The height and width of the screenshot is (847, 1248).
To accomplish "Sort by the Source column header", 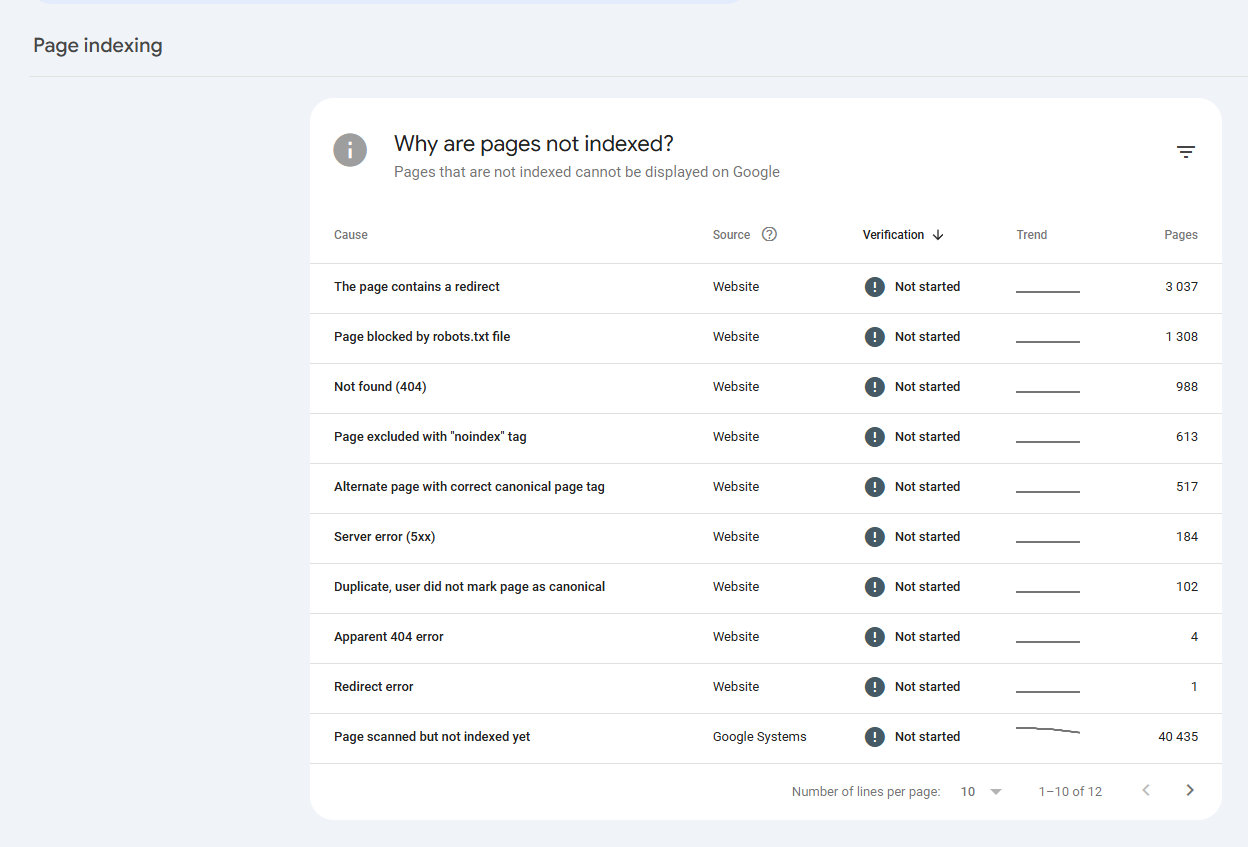I will pyautogui.click(x=731, y=235).
